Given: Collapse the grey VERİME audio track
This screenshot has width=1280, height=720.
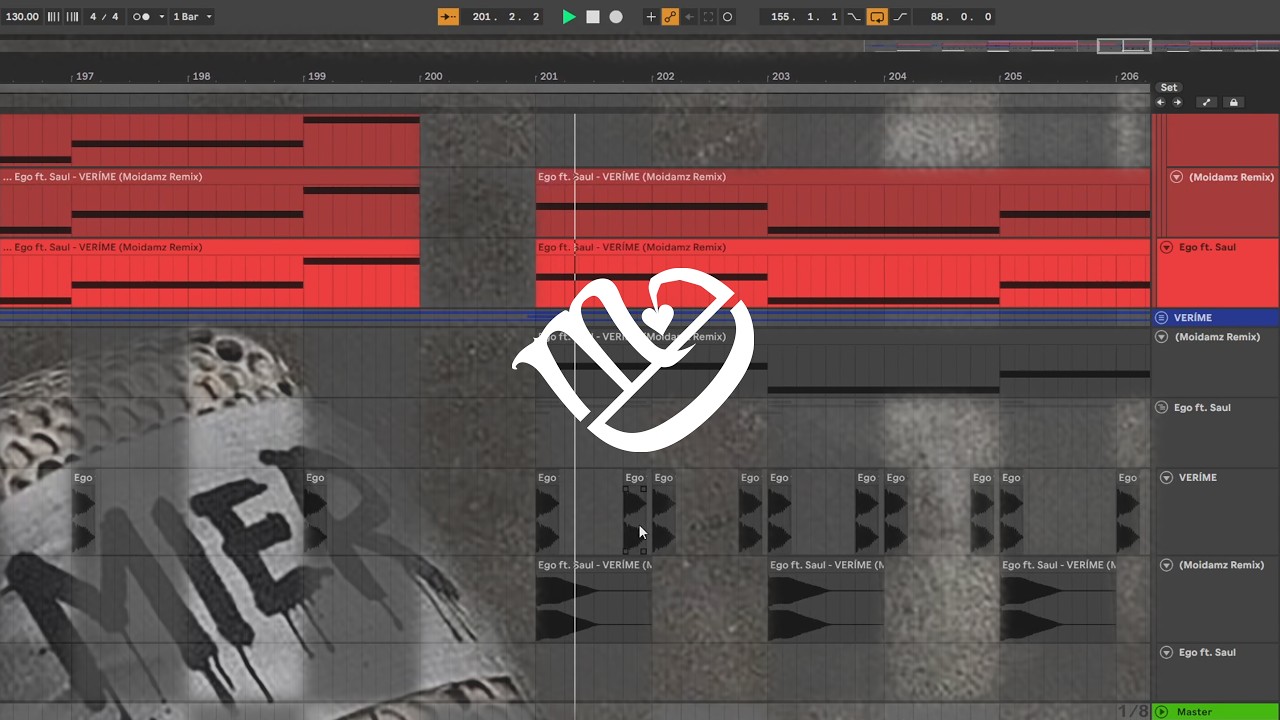Looking at the screenshot, I should (x=1166, y=478).
